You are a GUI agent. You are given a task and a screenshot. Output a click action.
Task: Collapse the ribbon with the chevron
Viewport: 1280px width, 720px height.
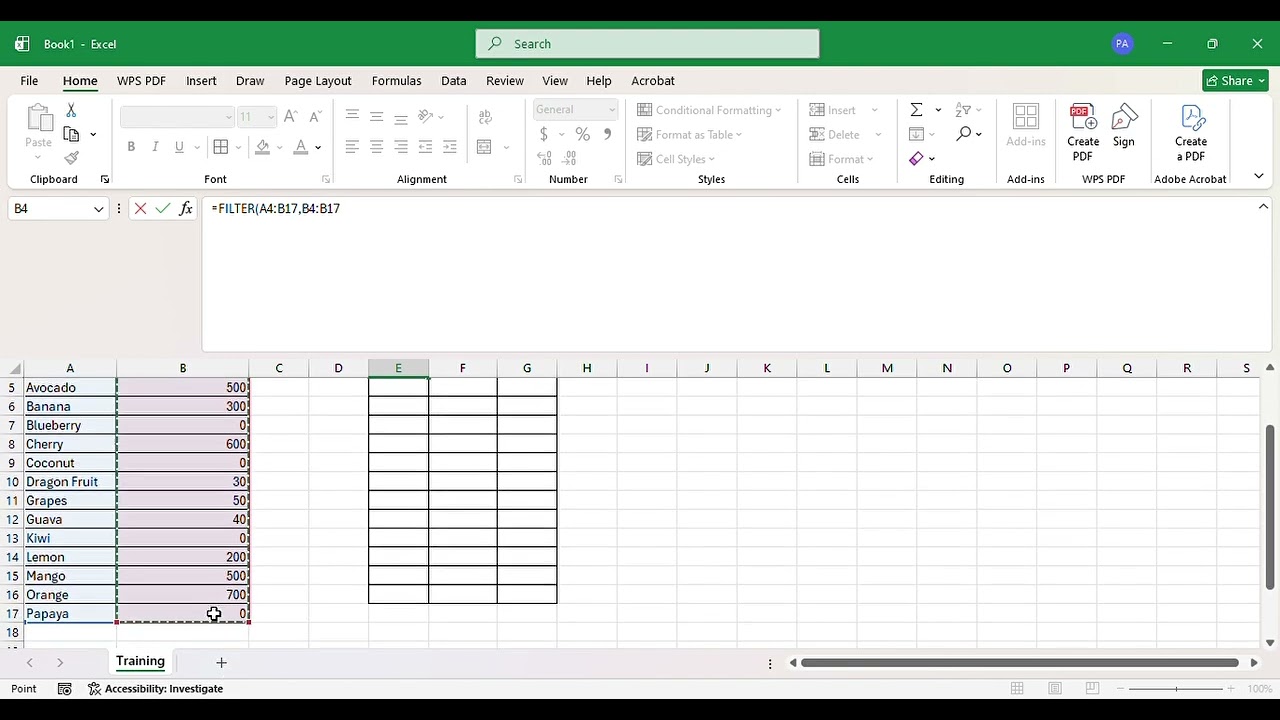1259,177
